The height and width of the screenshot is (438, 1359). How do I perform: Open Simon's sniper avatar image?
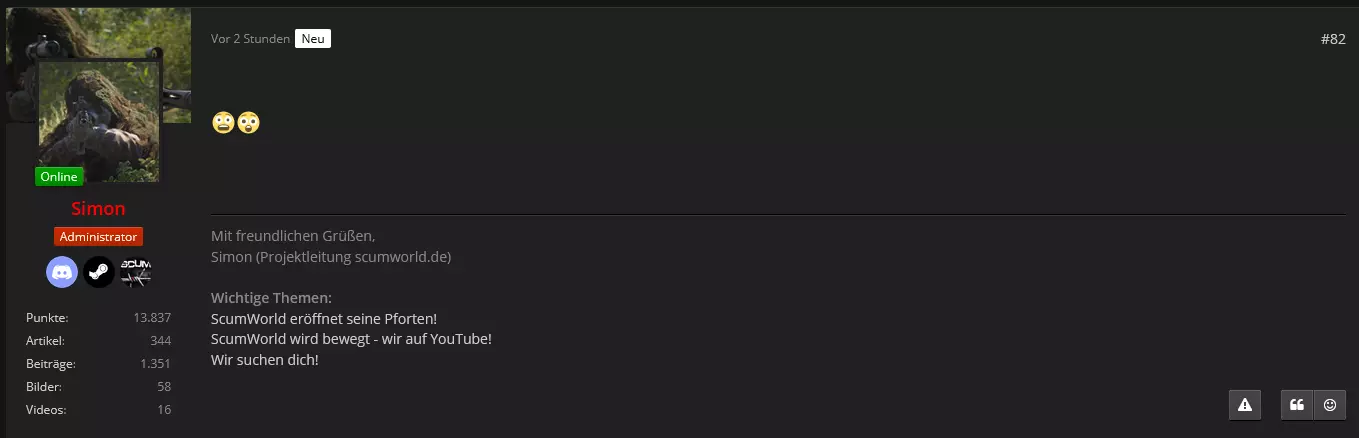(x=99, y=120)
